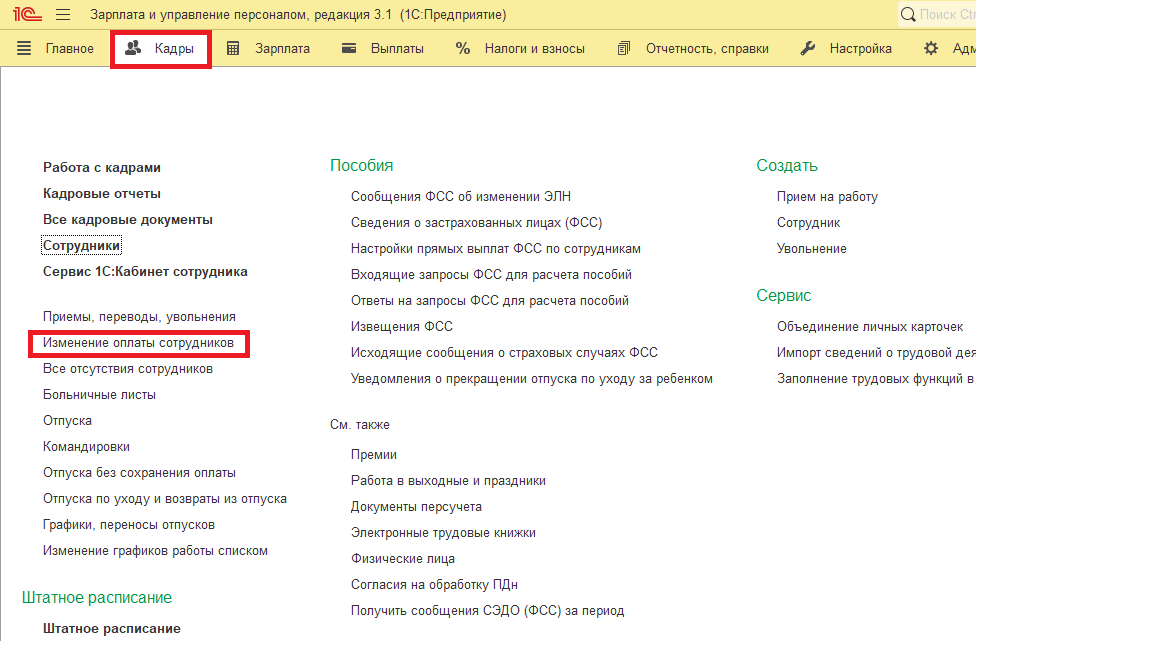Open Получить сообщения СЭДО (ФСС) за период

tap(488, 611)
